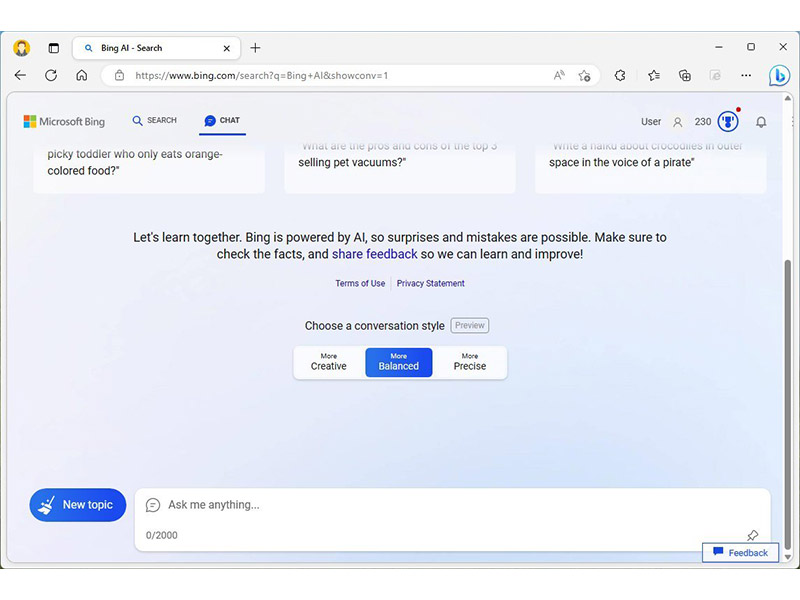Open the share feedback link
Viewport: 800px width, 600px height.
[374, 254]
